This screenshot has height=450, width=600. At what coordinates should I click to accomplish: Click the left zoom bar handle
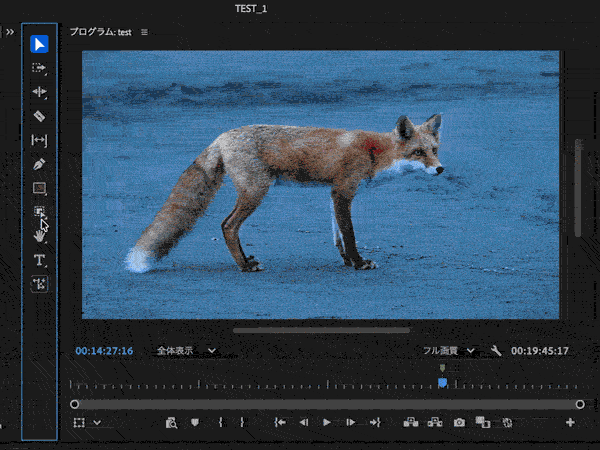75,404
